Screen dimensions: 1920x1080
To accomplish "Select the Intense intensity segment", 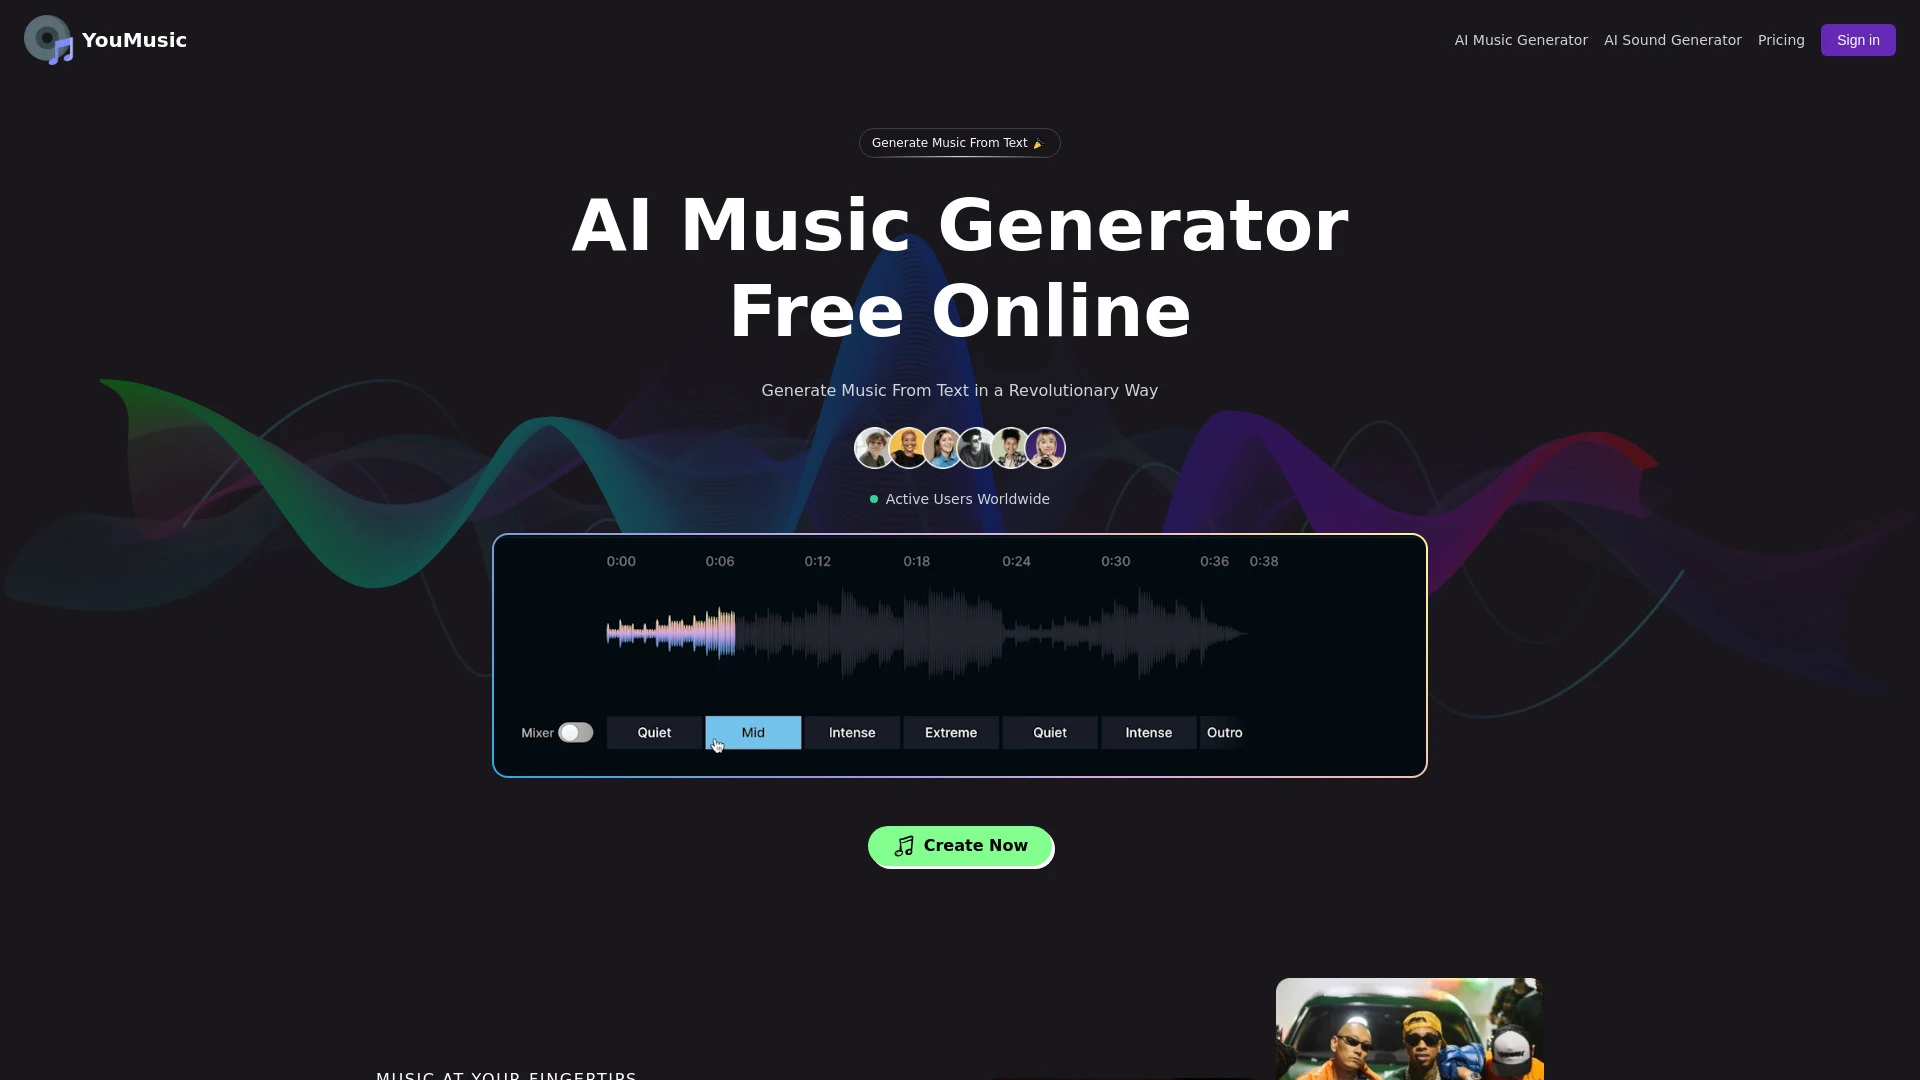I will pos(852,732).
